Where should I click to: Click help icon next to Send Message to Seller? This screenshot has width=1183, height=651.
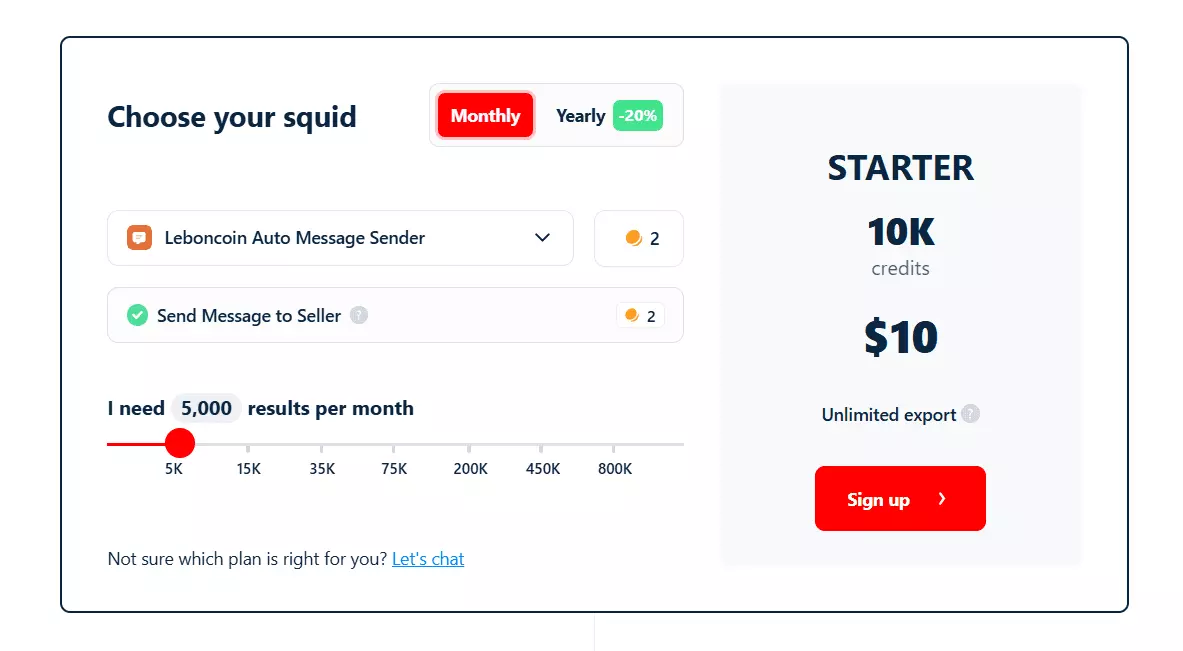pyautogui.click(x=359, y=316)
